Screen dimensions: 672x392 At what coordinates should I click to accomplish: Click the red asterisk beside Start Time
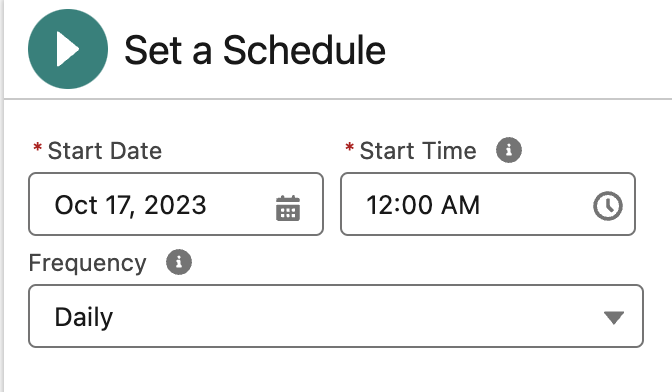[x=350, y=148]
